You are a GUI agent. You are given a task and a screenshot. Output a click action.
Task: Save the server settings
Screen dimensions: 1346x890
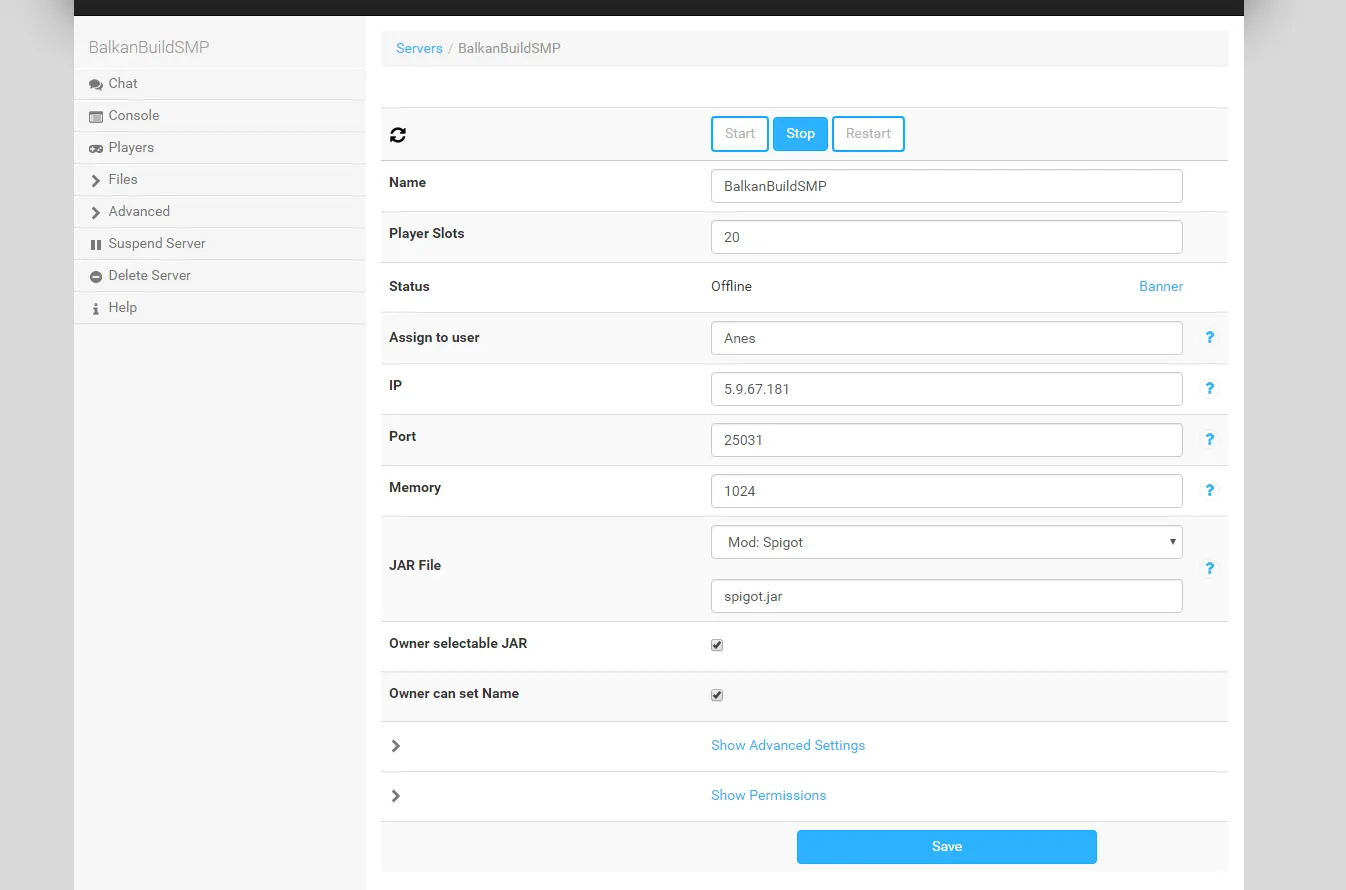point(946,846)
